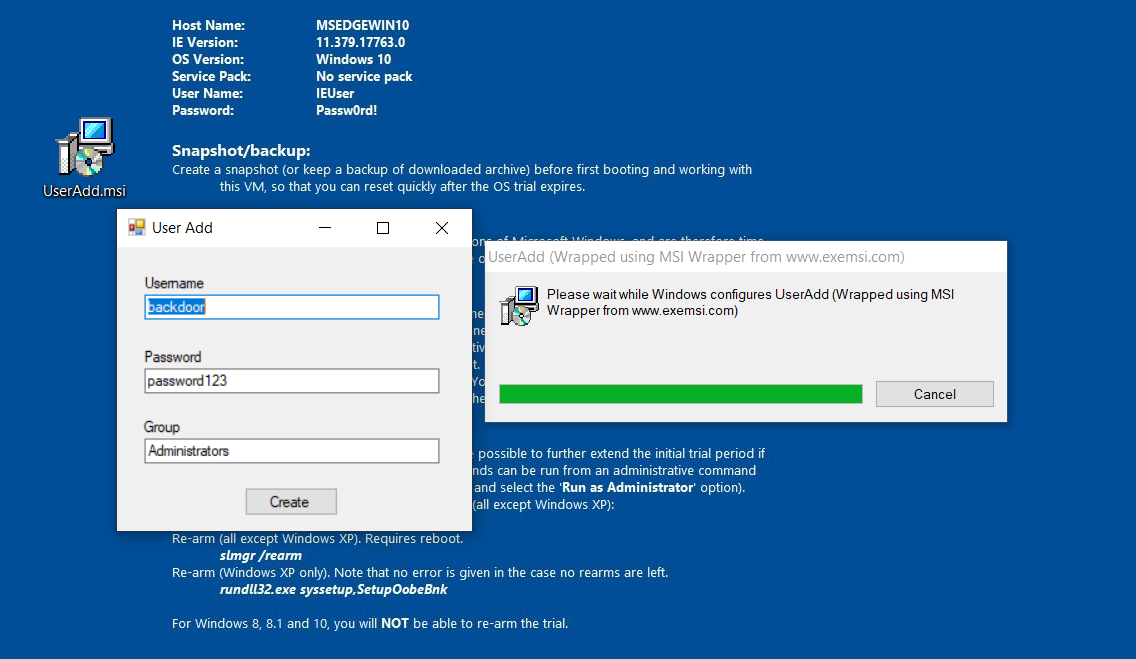
Task: Click the 'Please wait while Windows configures' message
Action: (750, 303)
